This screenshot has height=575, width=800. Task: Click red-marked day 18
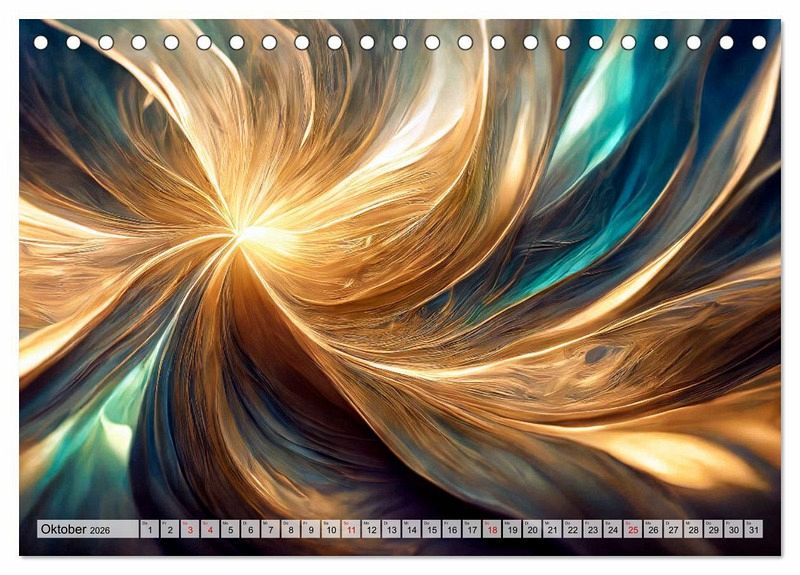492,529
